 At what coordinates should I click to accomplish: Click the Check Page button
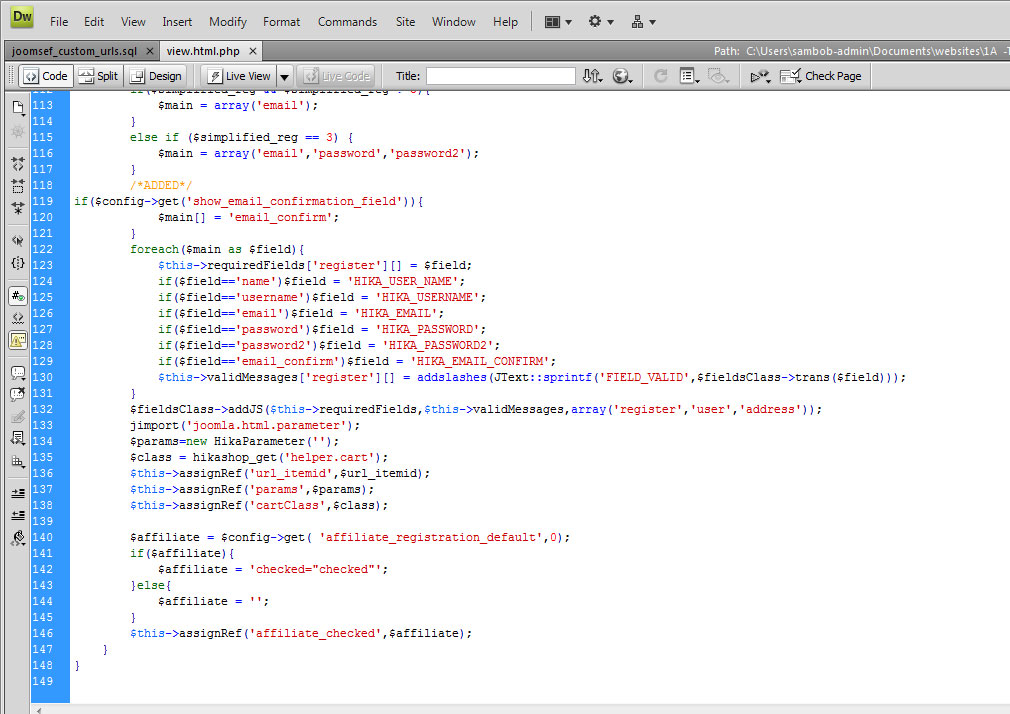(x=821, y=76)
